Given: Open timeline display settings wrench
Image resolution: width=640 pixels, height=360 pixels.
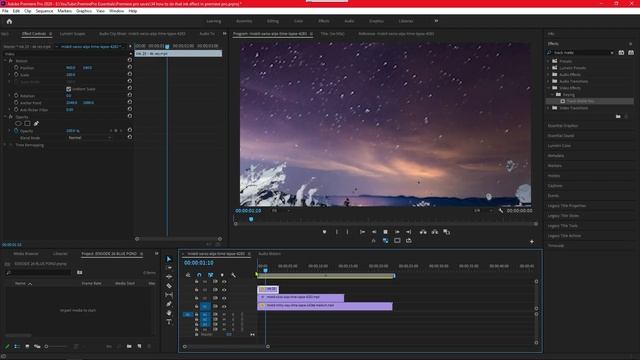Looking at the screenshot, I should click(x=233, y=275).
